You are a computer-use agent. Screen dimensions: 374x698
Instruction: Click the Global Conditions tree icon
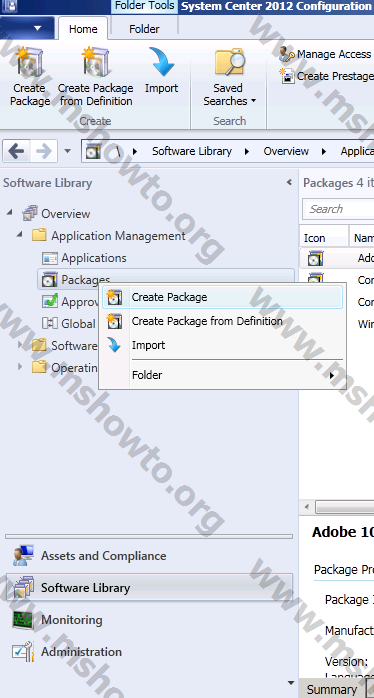point(49,324)
